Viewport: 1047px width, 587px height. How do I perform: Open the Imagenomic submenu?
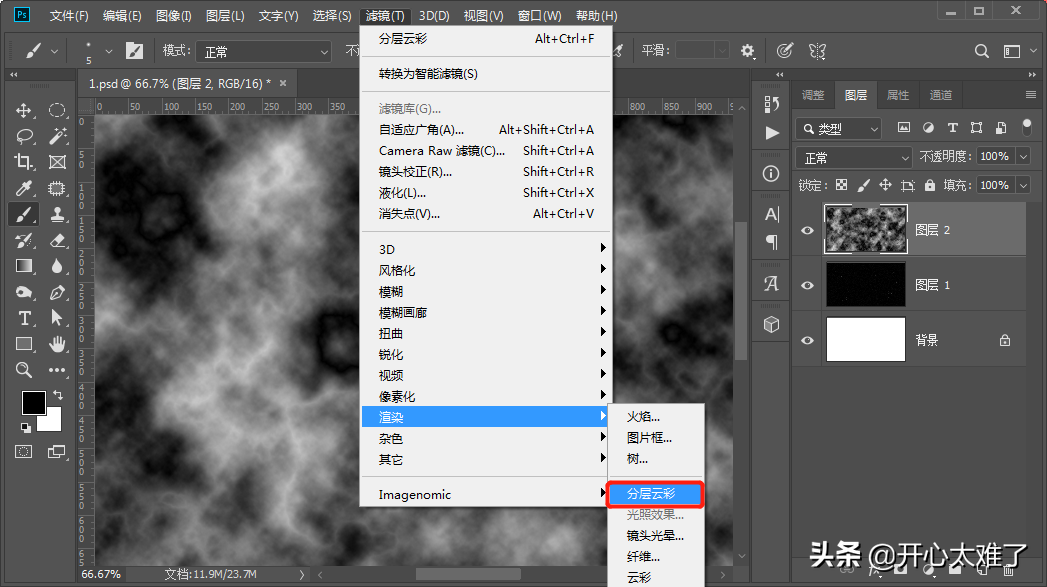tap(485, 494)
